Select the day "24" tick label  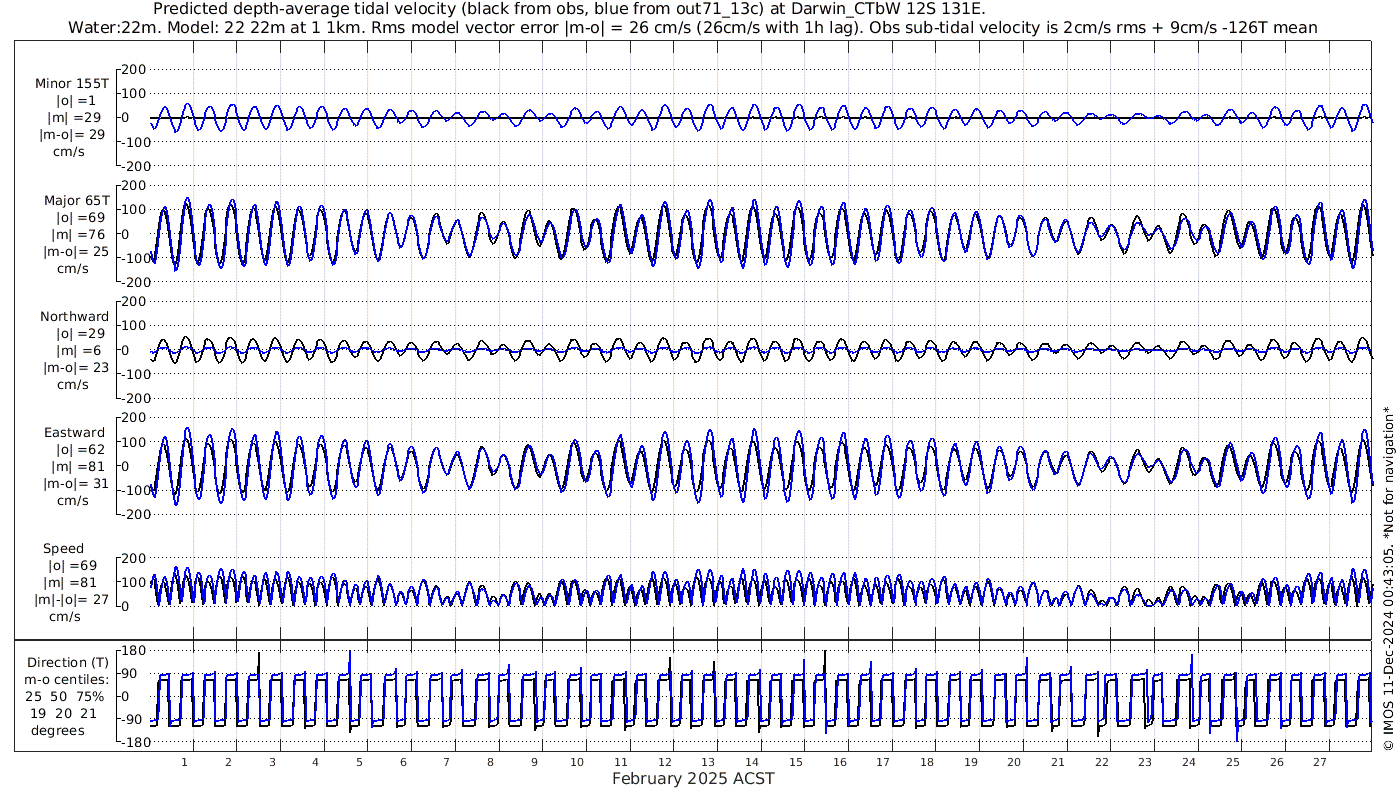click(x=1189, y=762)
